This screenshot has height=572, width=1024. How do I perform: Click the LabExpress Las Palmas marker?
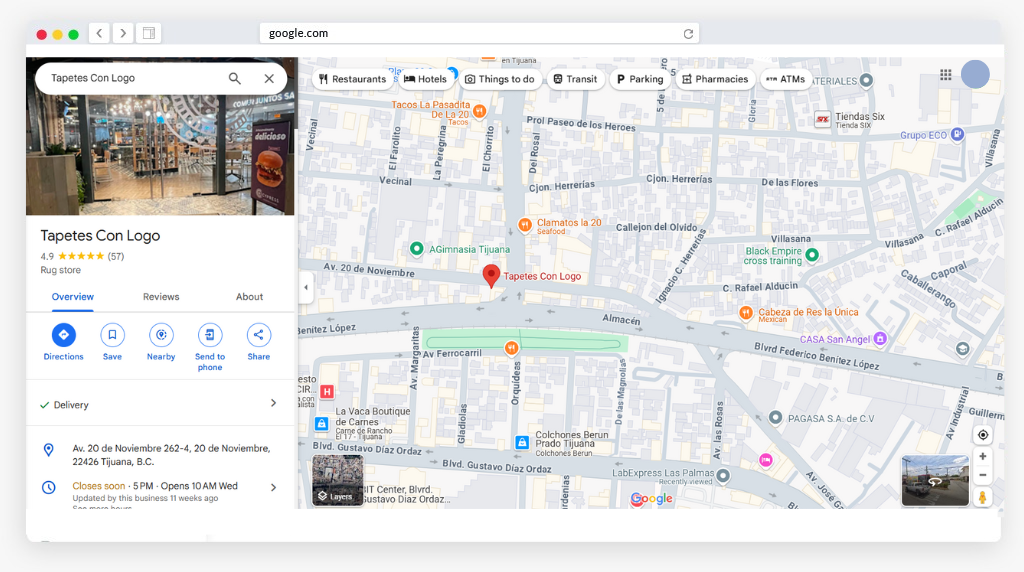[723, 475]
